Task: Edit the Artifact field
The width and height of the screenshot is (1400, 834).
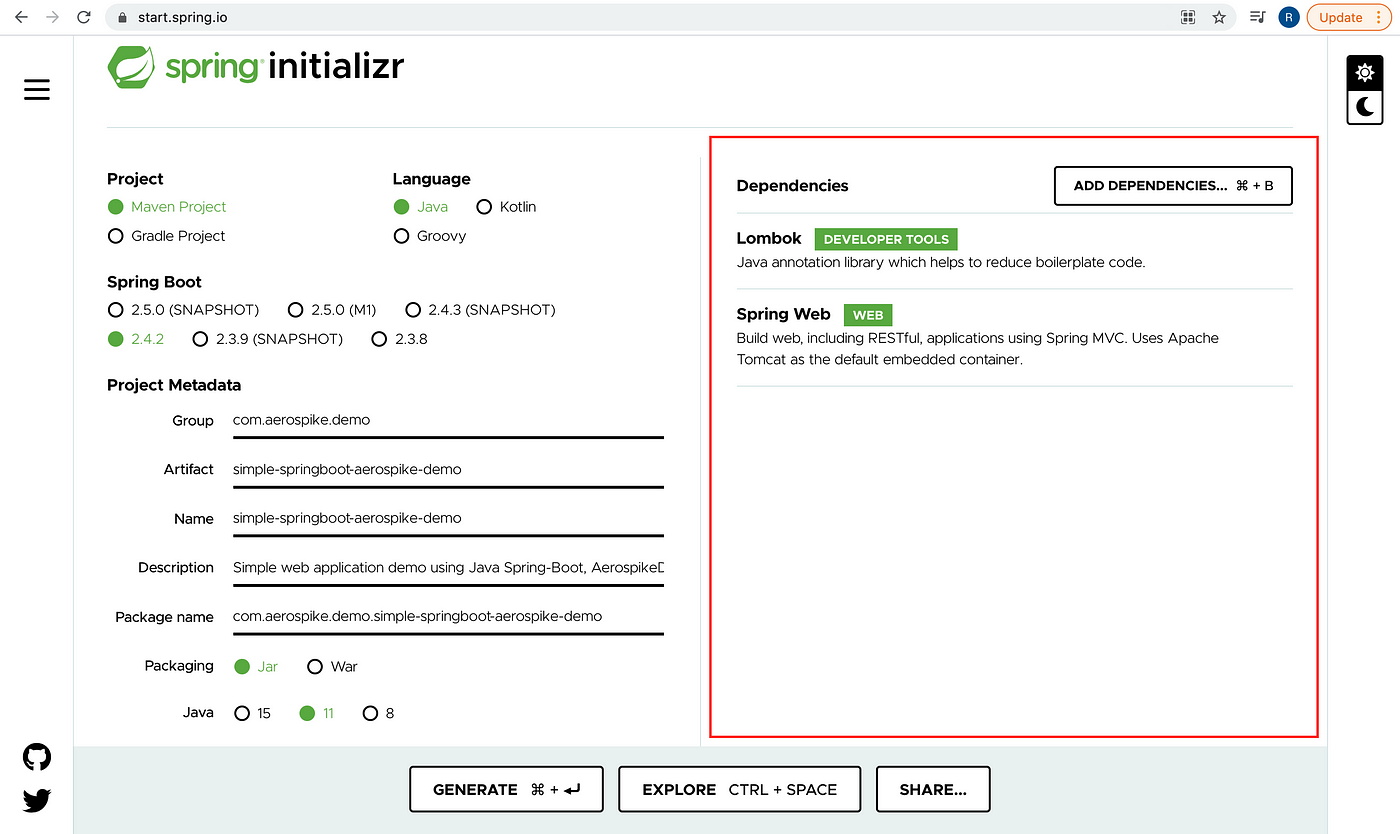Action: (448, 470)
